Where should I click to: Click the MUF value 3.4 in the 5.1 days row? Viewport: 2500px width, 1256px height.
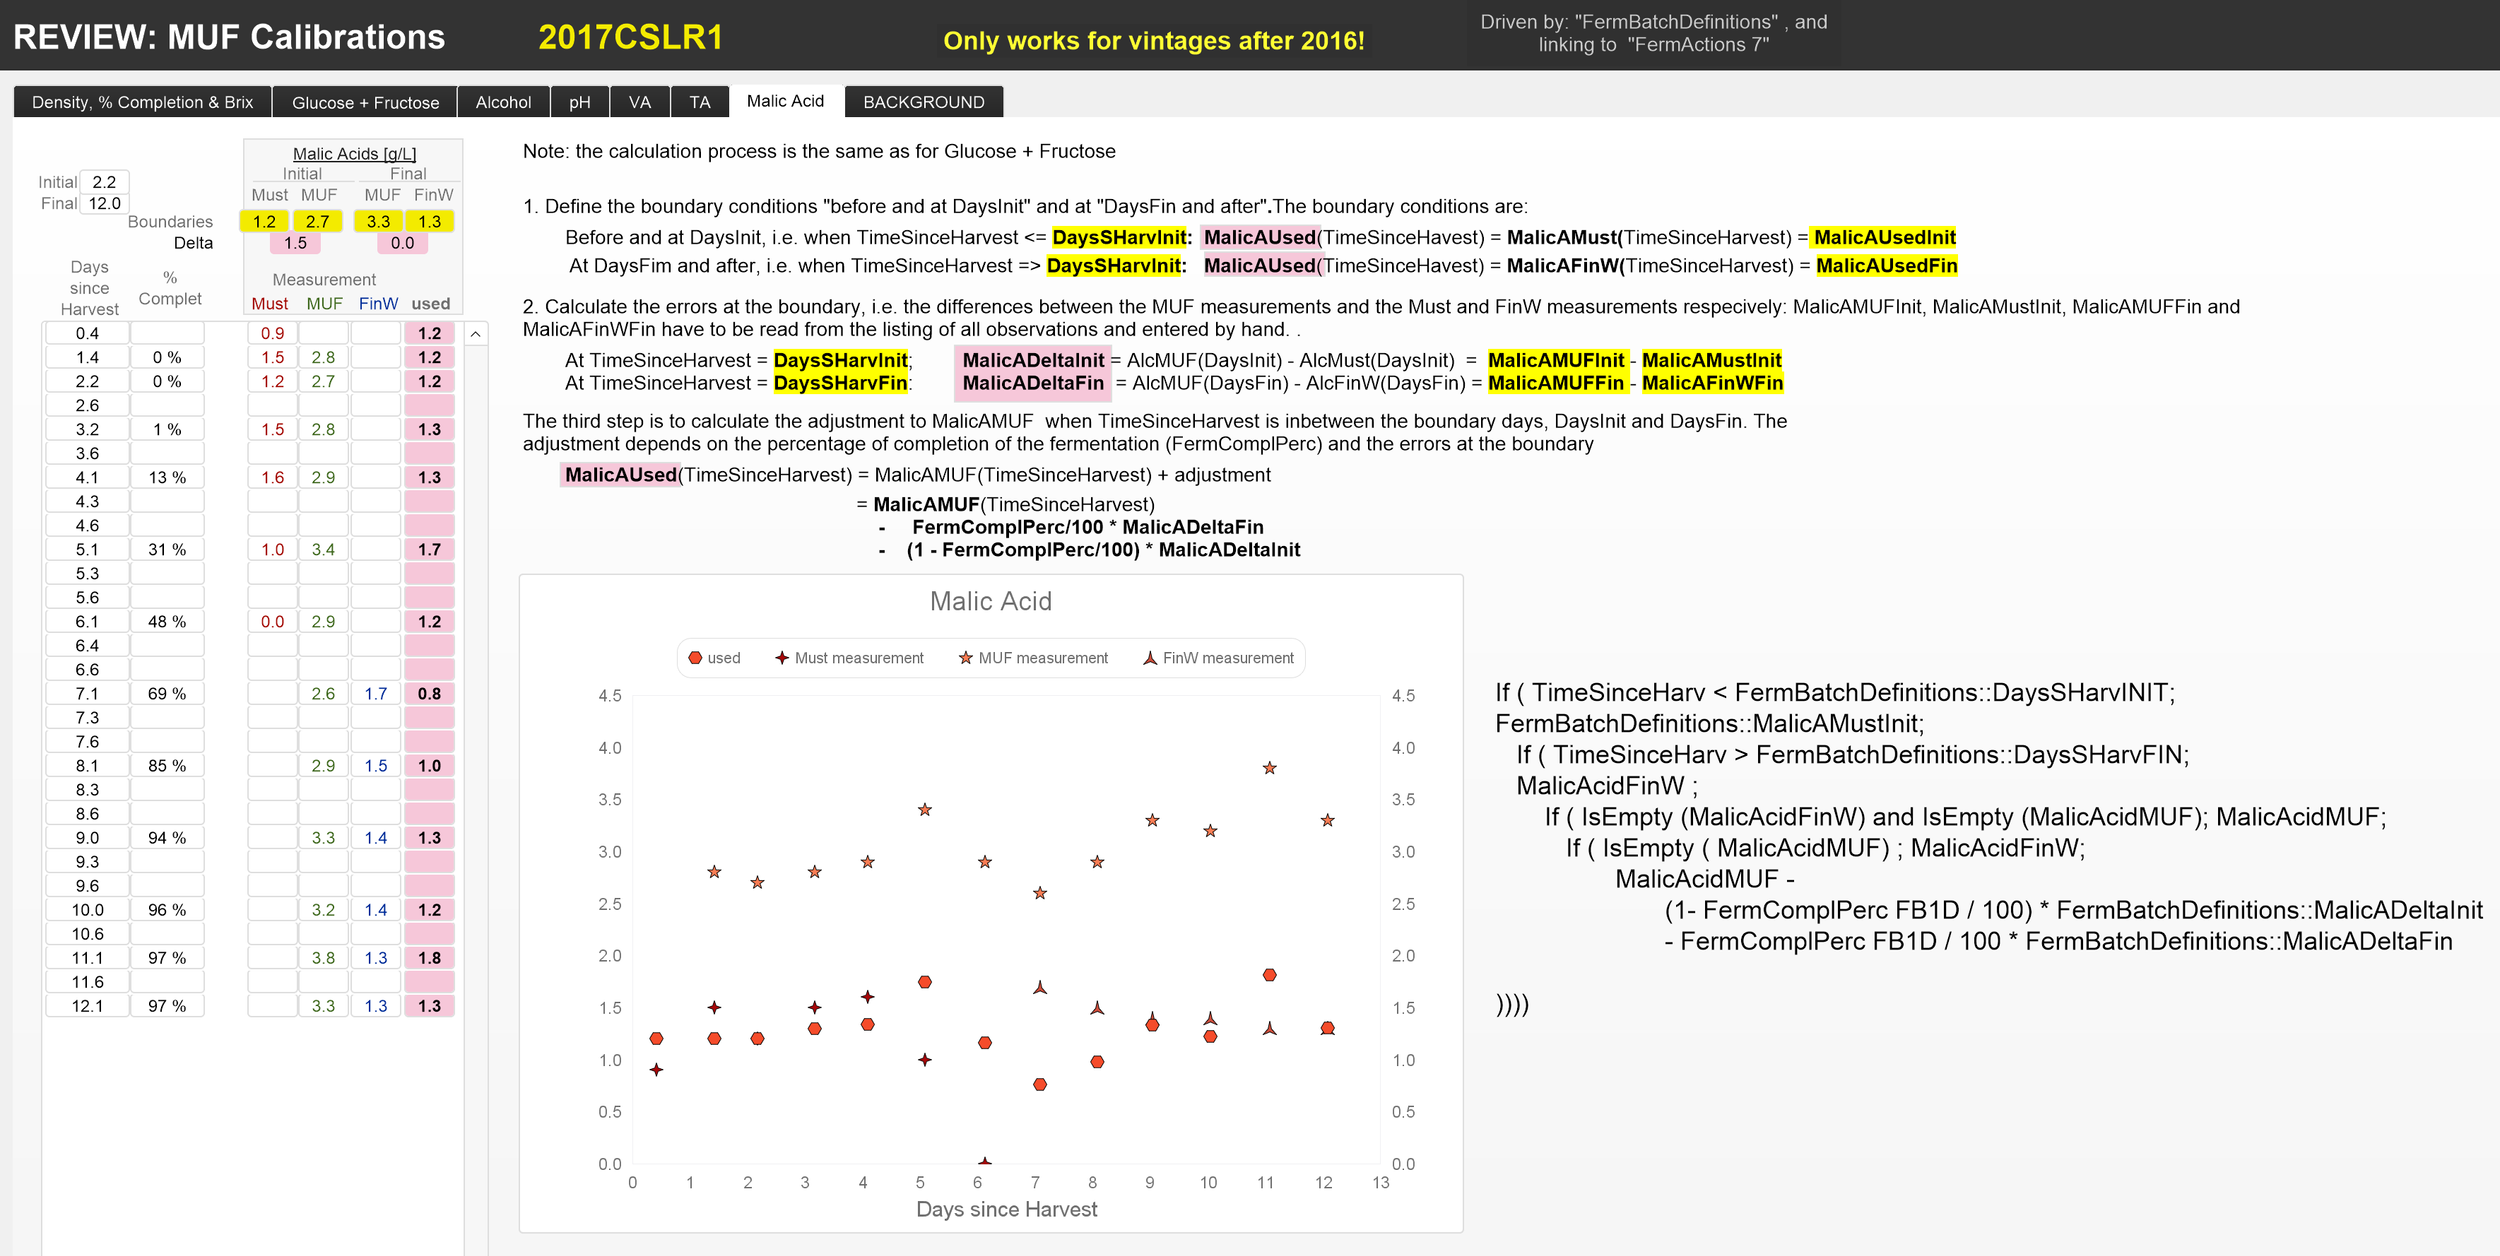(323, 550)
